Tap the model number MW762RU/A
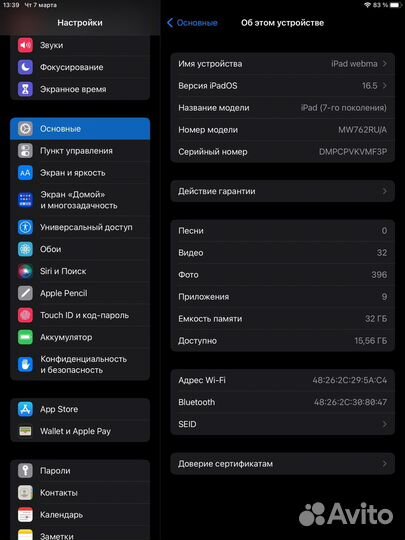405x540 pixels. pos(362,130)
